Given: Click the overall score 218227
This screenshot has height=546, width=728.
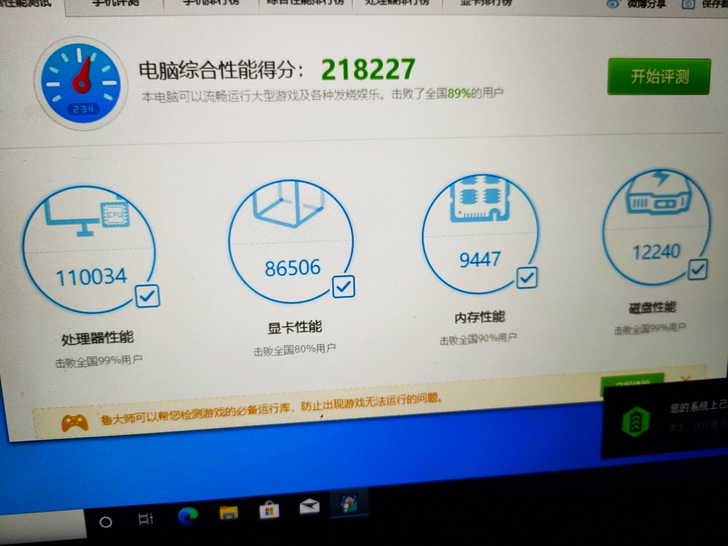Looking at the screenshot, I should 368,70.
